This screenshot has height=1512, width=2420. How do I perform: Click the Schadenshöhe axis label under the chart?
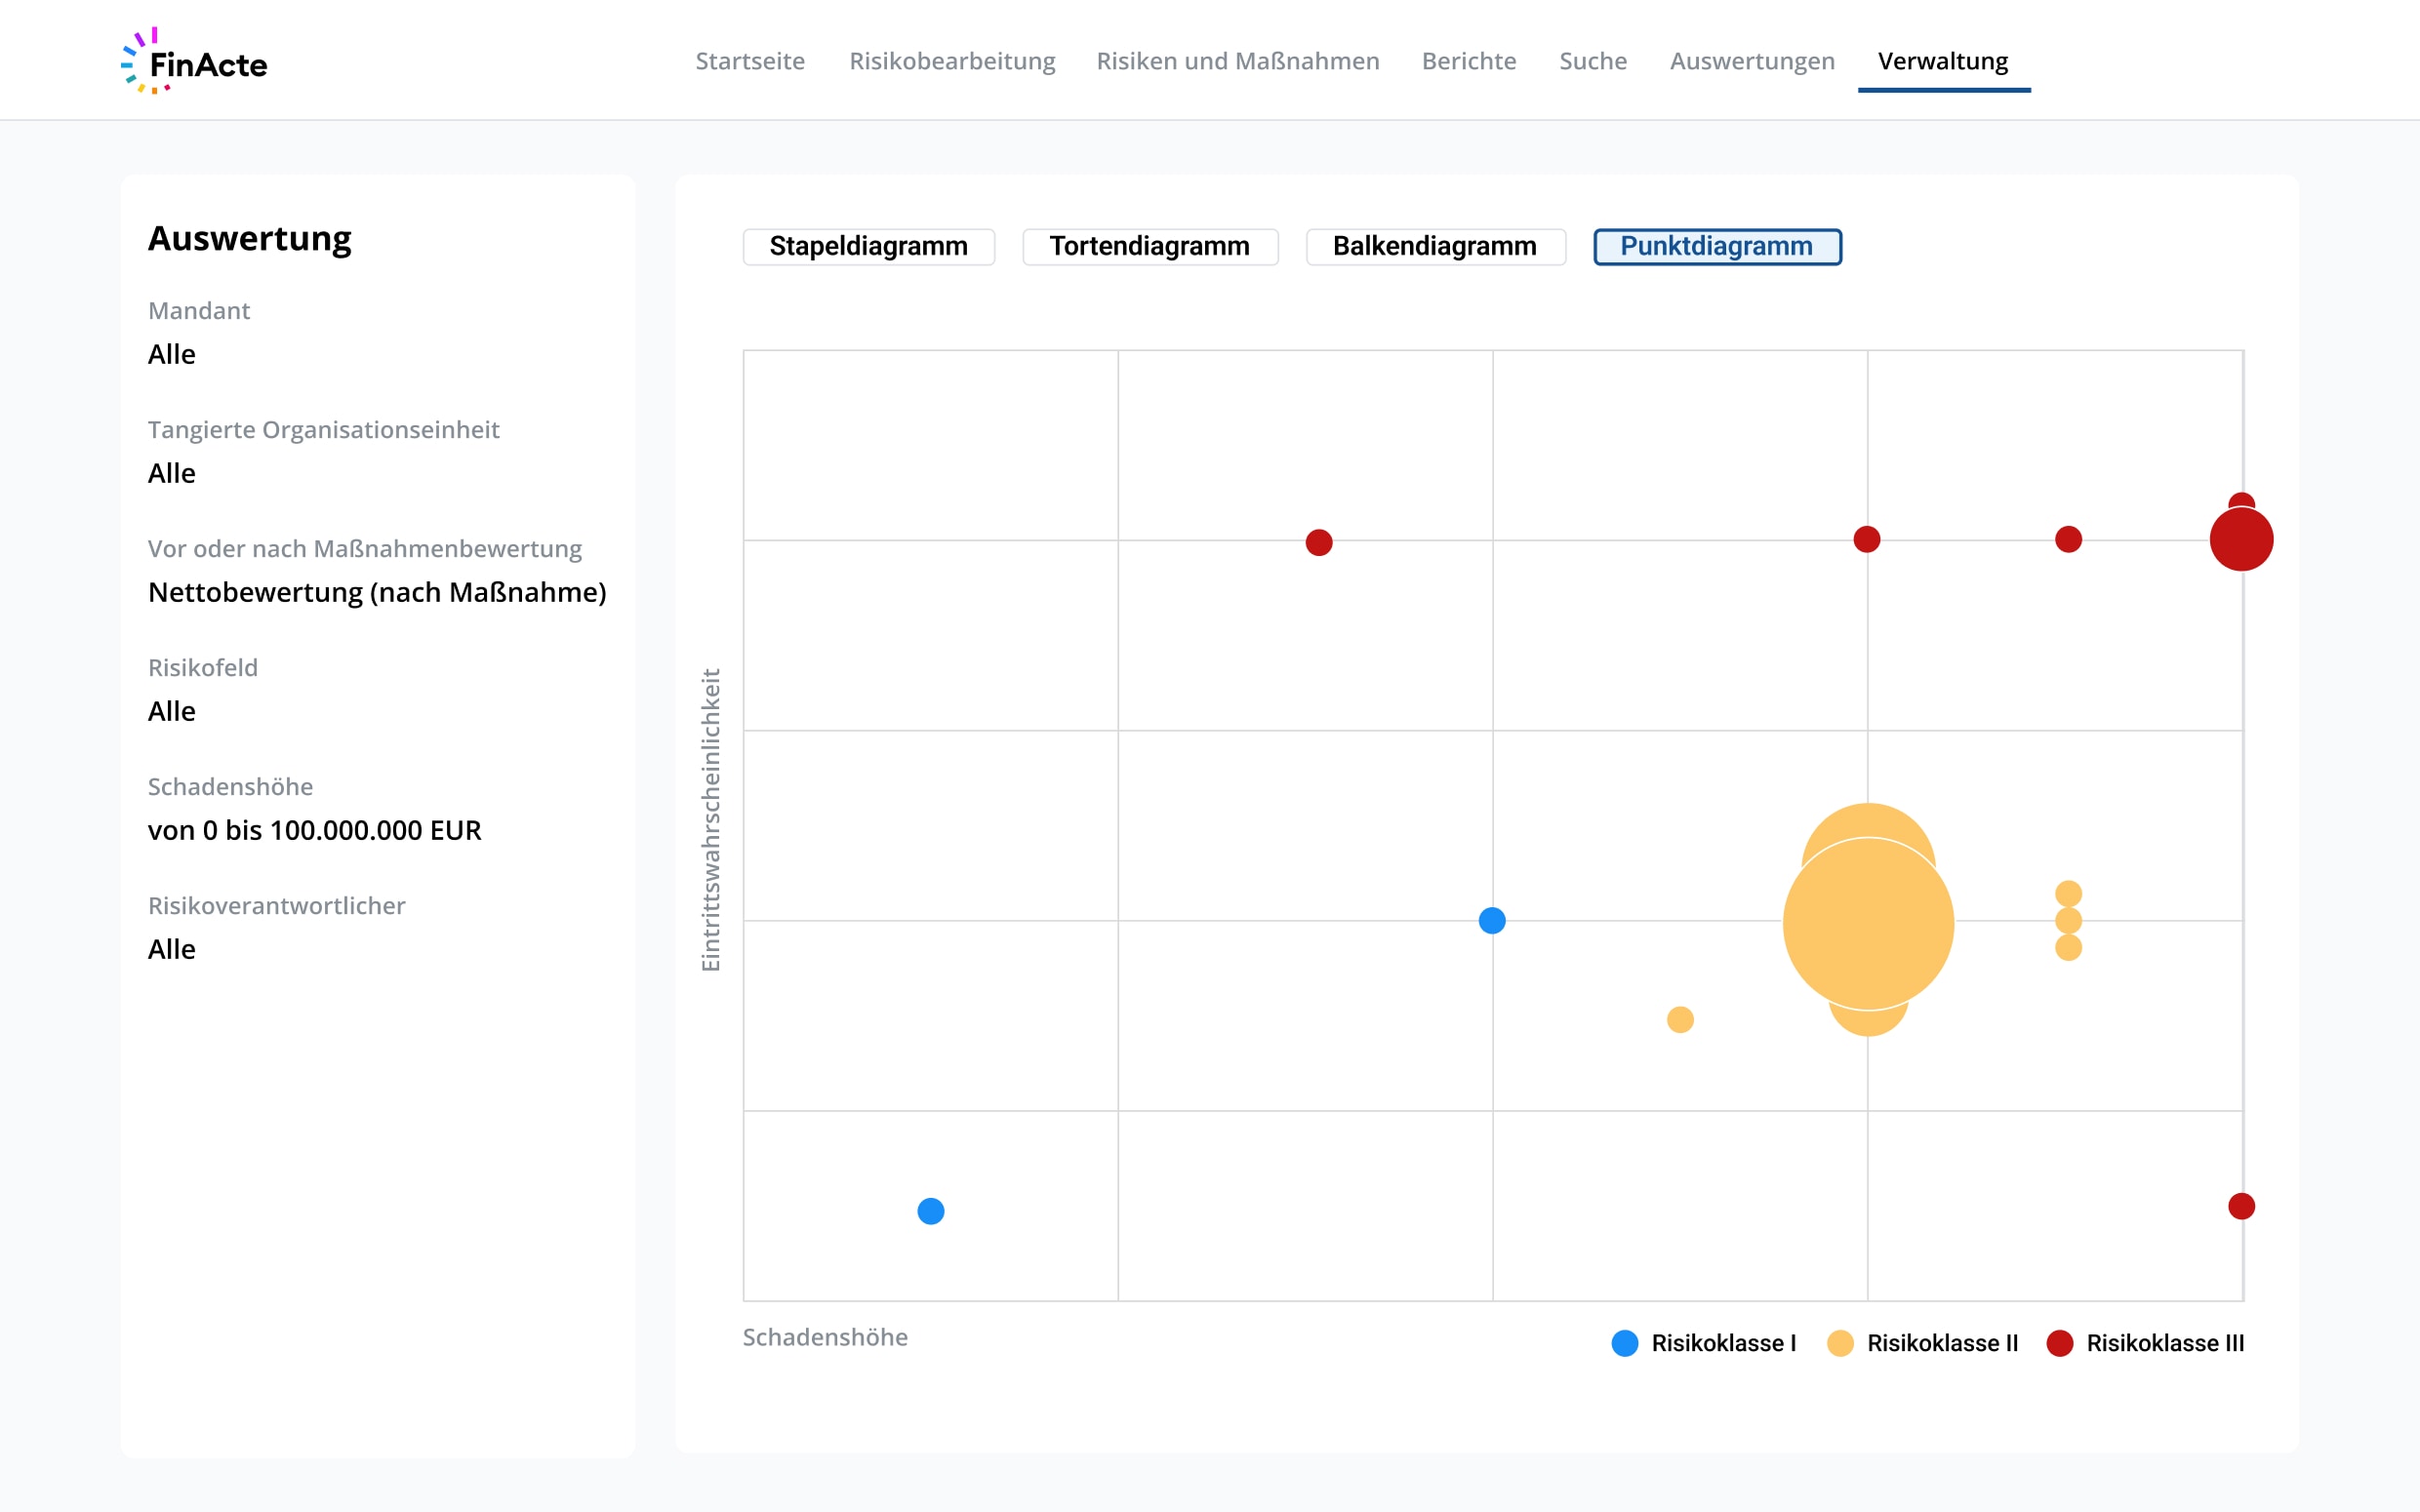click(825, 1337)
